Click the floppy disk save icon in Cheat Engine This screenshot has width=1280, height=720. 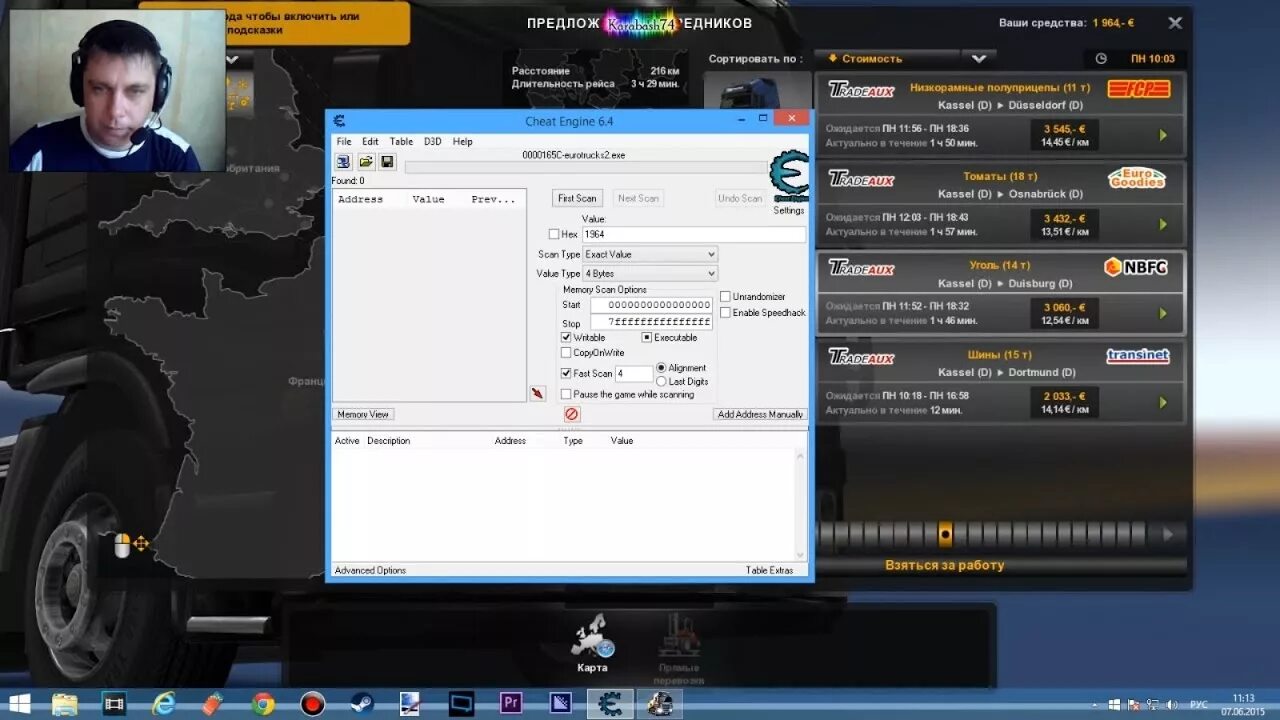(x=387, y=162)
